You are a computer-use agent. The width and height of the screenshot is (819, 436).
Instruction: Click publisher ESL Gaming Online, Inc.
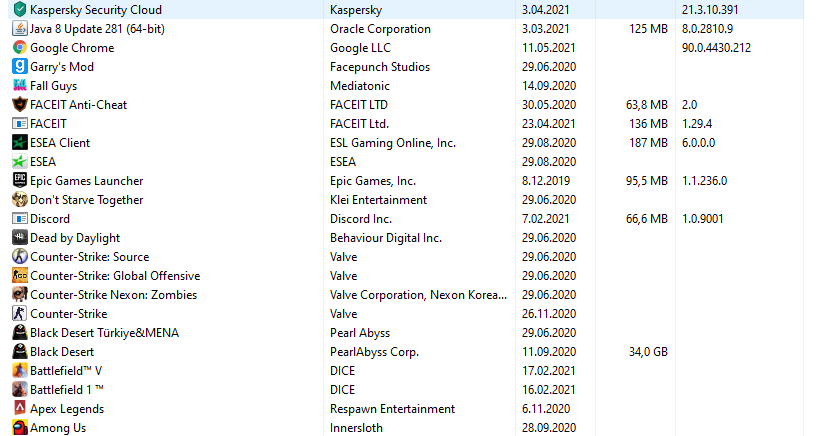click(x=393, y=143)
